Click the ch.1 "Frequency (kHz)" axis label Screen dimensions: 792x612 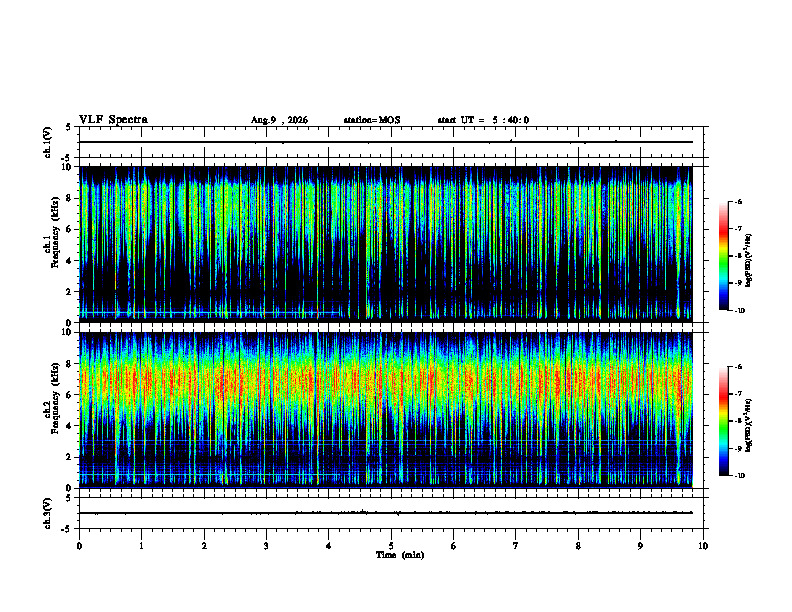55,232
